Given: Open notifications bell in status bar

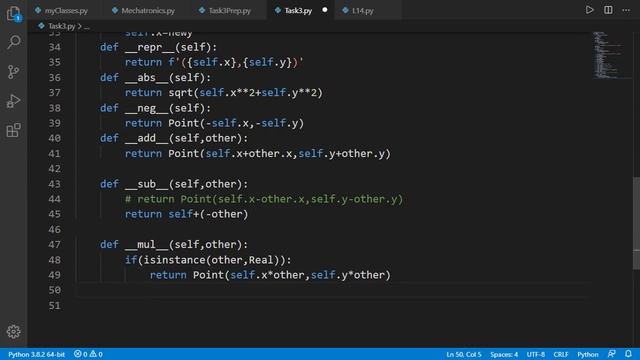Looking at the screenshot, I should [x=628, y=354].
